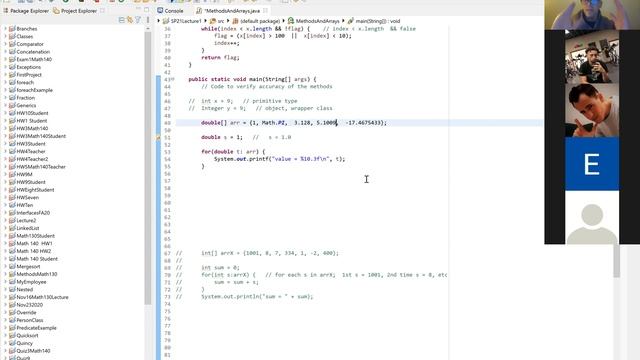The height and width of the screenshot is (360, 640).
Task: Click the PersonClass project icon
Action: 12,320
